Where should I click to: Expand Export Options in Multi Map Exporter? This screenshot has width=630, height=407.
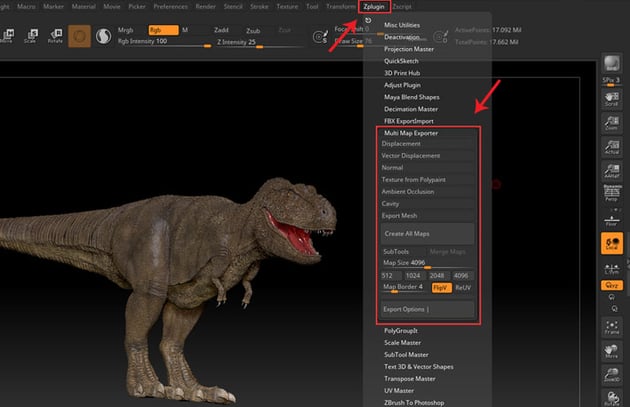click(406, 309)
